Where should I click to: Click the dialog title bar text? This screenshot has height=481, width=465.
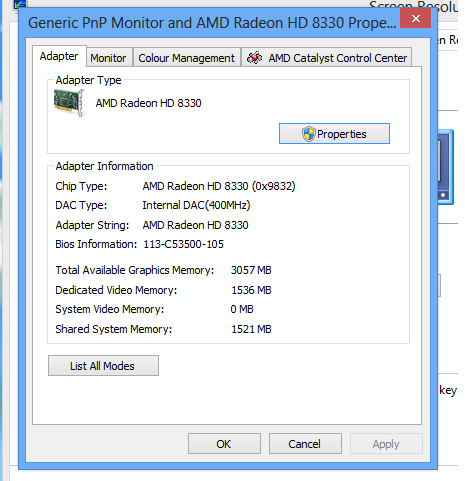coord(212,23)
